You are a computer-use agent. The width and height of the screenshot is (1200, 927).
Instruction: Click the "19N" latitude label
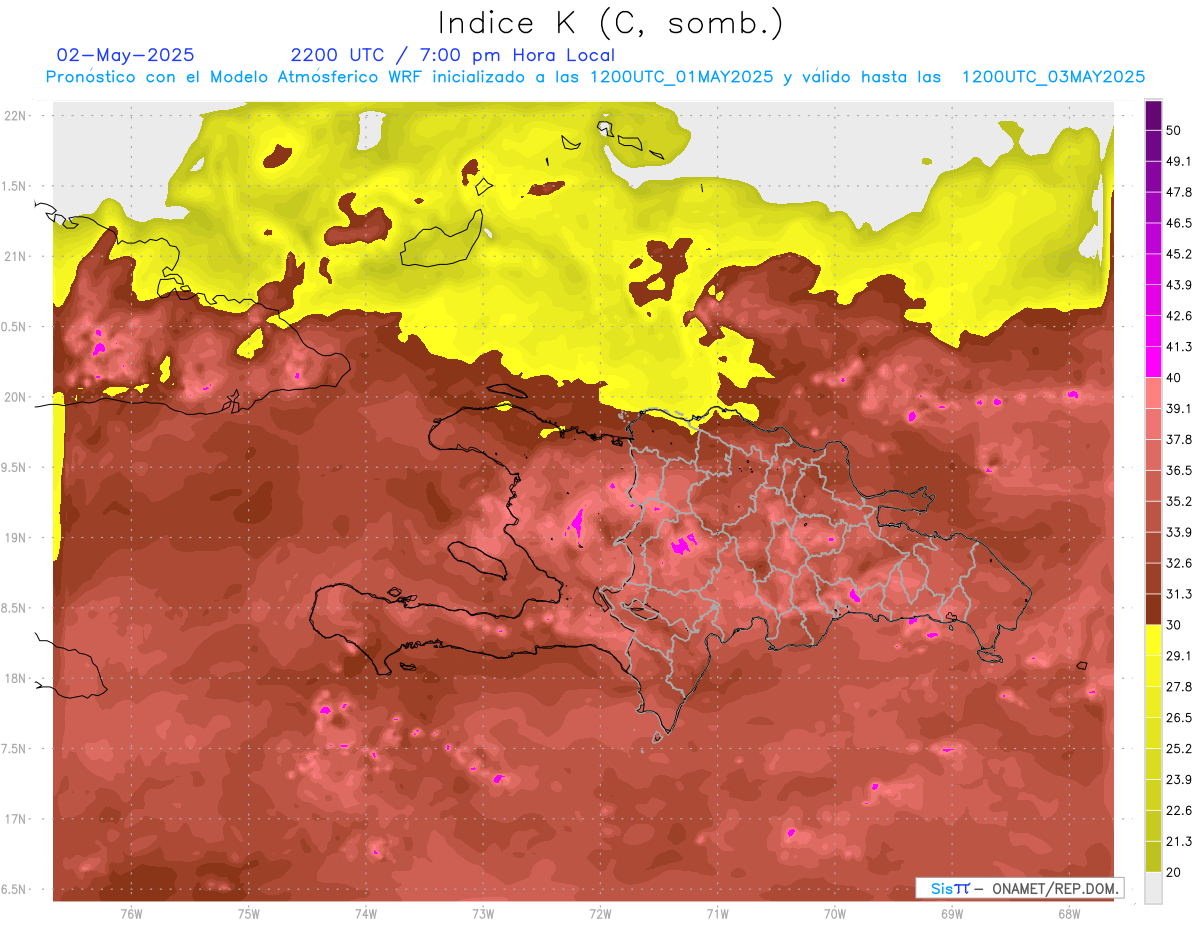[x=17, y=538]
